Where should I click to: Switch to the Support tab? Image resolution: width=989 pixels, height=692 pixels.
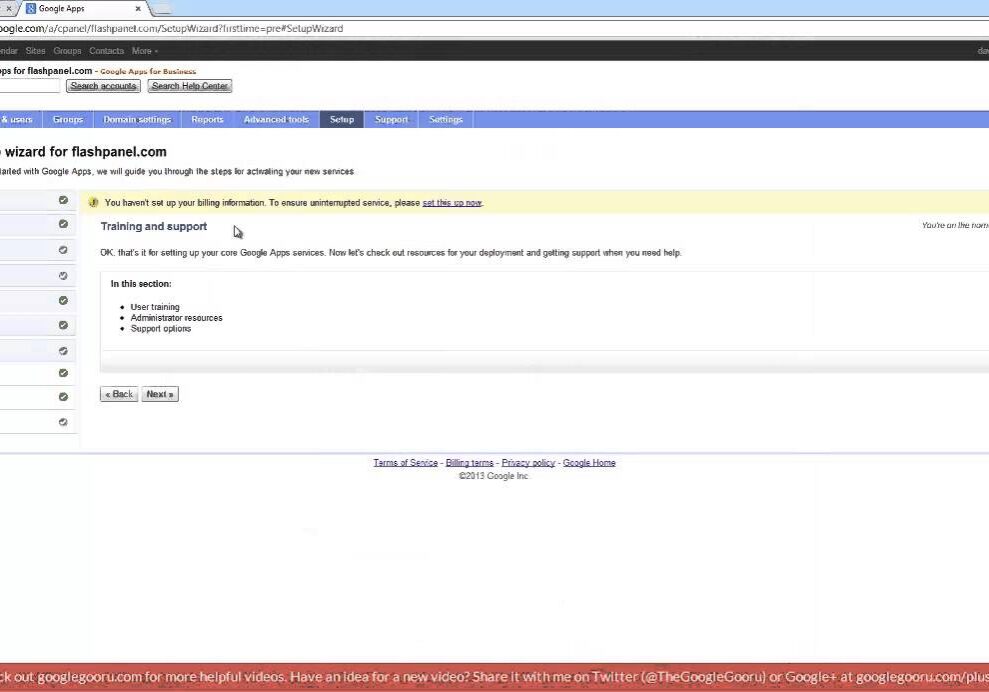point(391,119)
